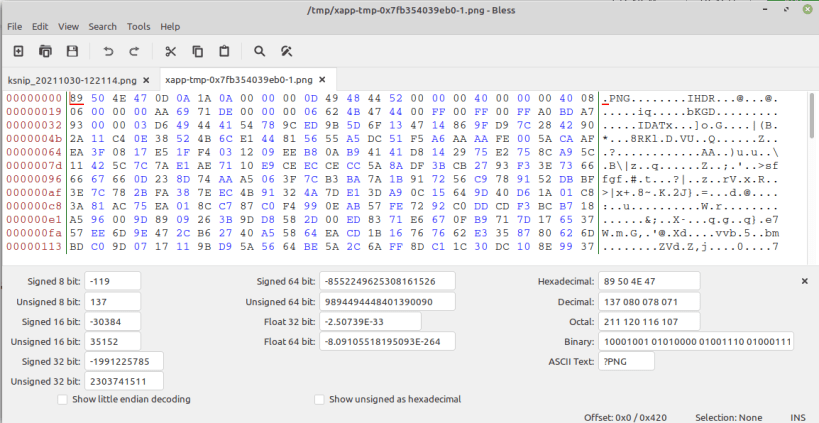Close the xapp-tmp-0x7fb354039eb0-1.png tab

(322, 80)
